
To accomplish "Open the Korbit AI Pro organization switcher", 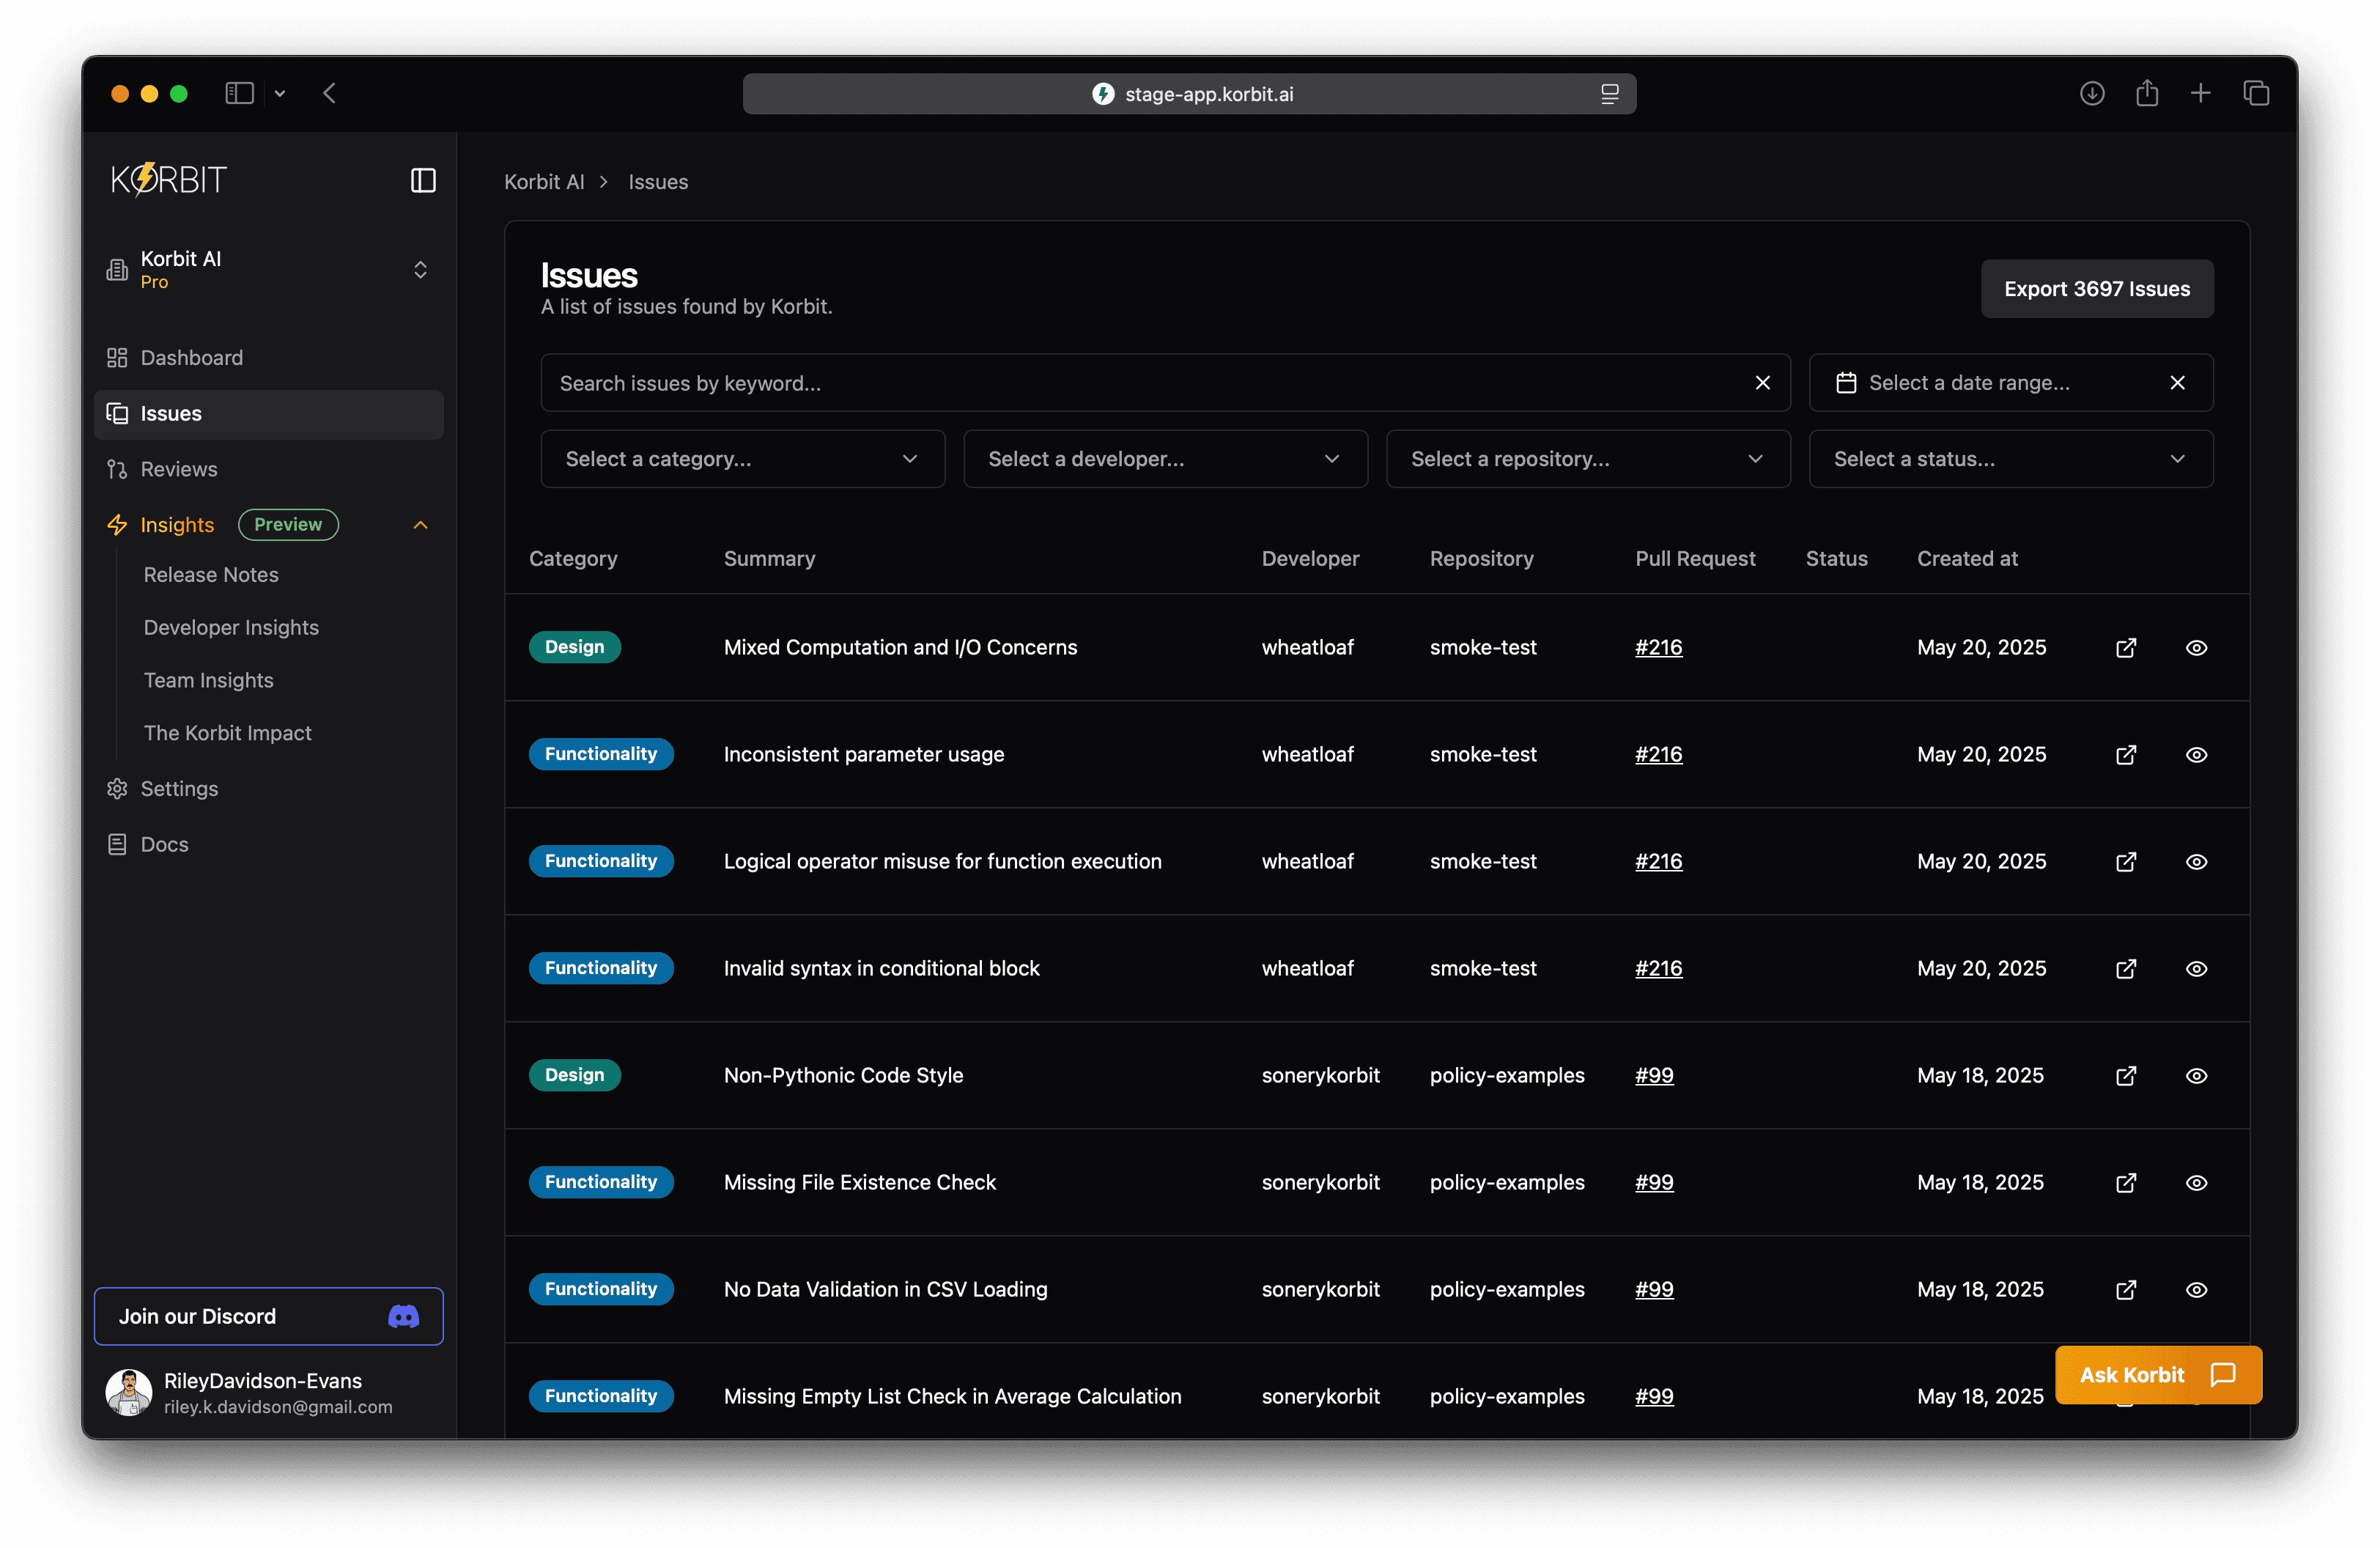I will [x=268, y=270].
